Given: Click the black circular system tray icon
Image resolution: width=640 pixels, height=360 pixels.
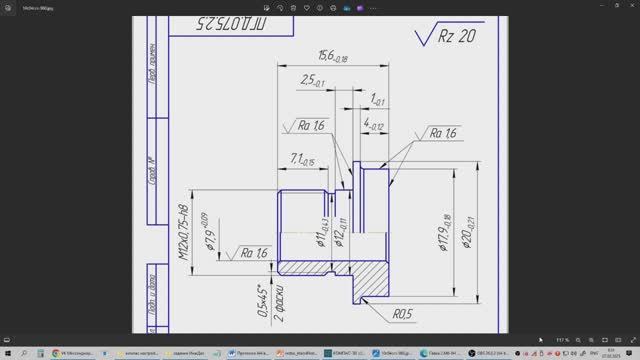Looking at the screenshot, I should 518,353.
